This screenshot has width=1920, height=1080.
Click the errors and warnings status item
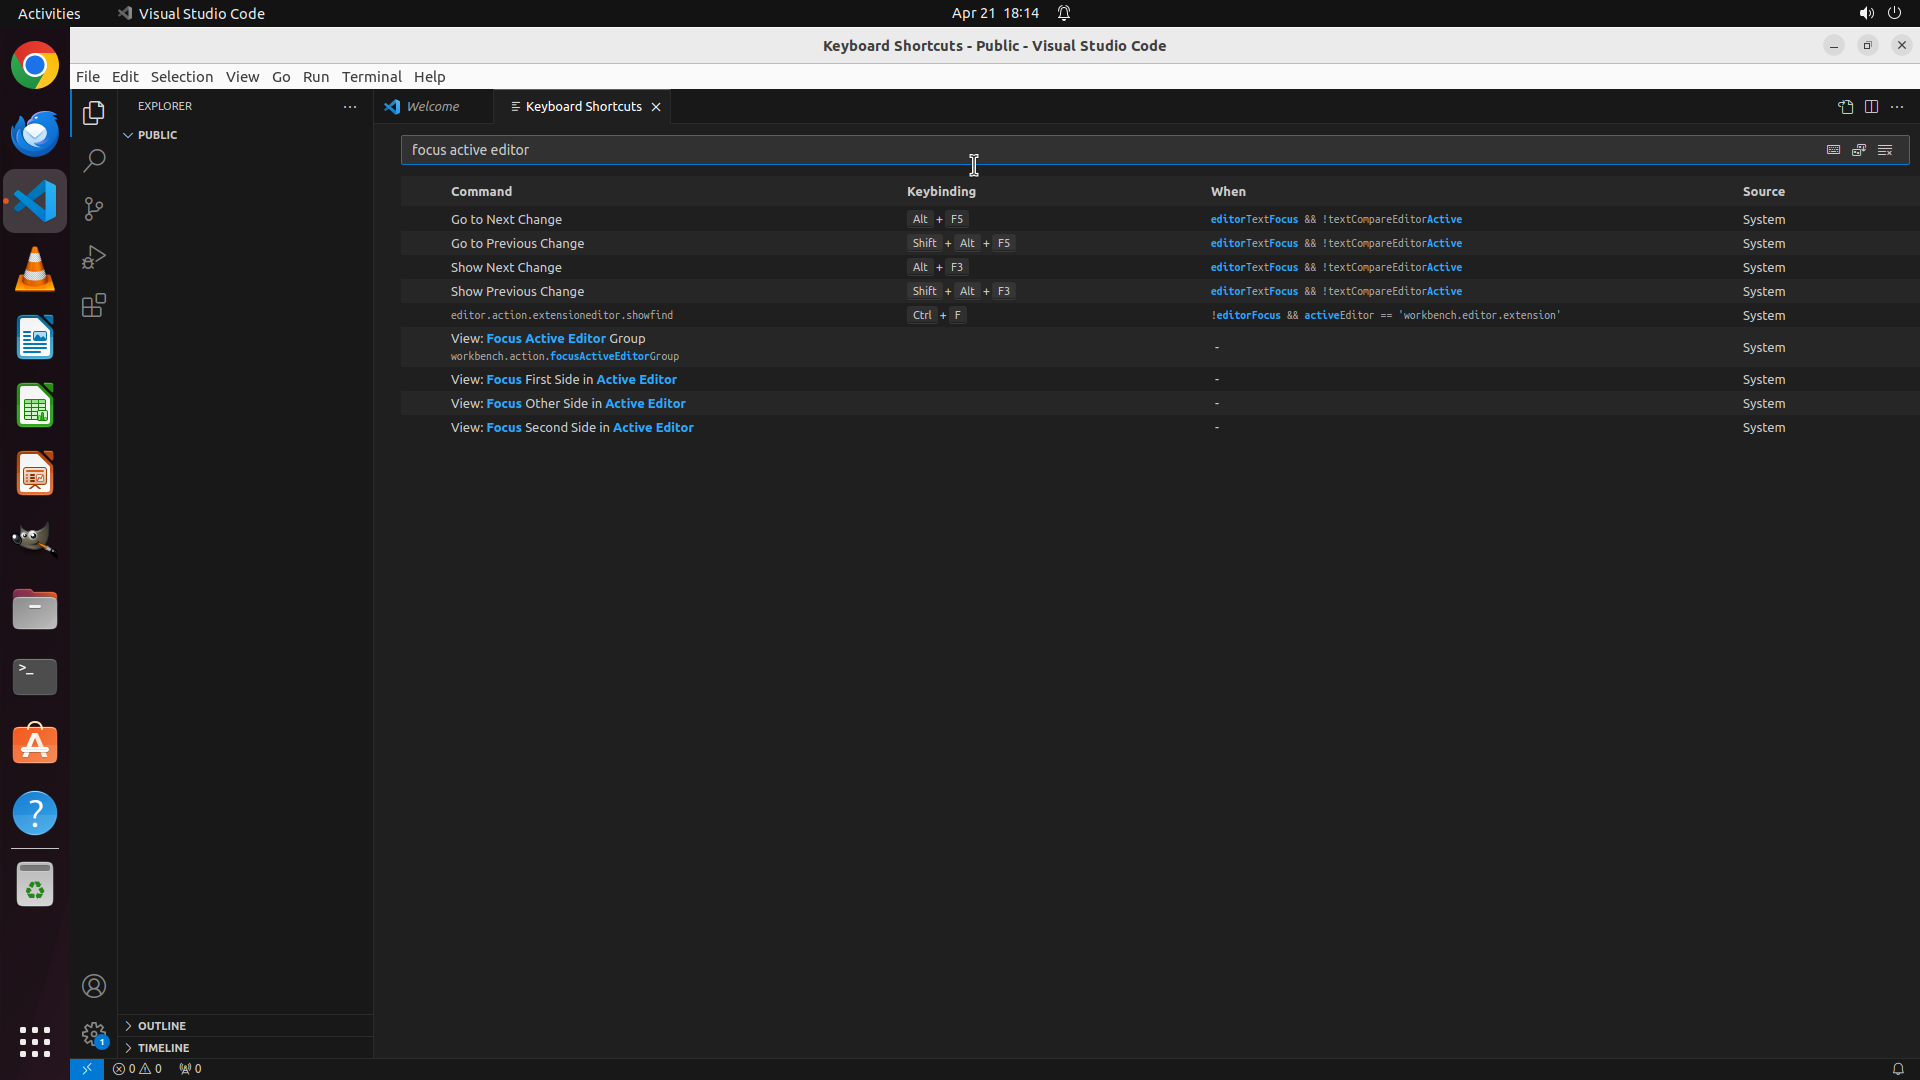click(x=137, y=1069)
